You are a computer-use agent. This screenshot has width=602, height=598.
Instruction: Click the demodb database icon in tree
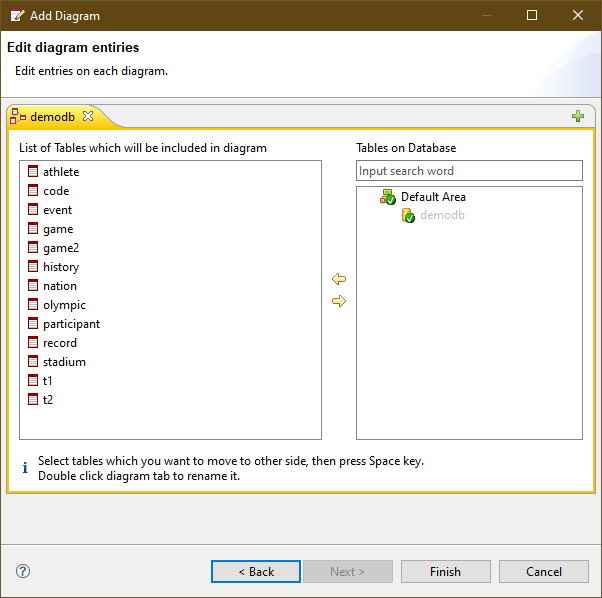pos(408,215)
